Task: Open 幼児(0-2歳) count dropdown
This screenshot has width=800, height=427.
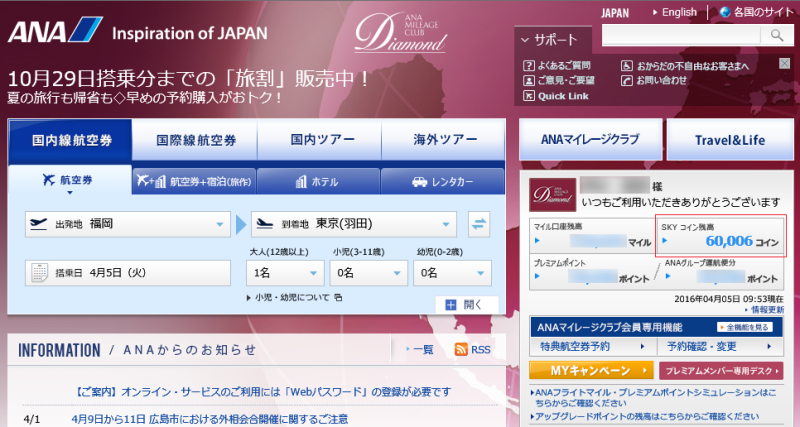Action: [453, 273]
